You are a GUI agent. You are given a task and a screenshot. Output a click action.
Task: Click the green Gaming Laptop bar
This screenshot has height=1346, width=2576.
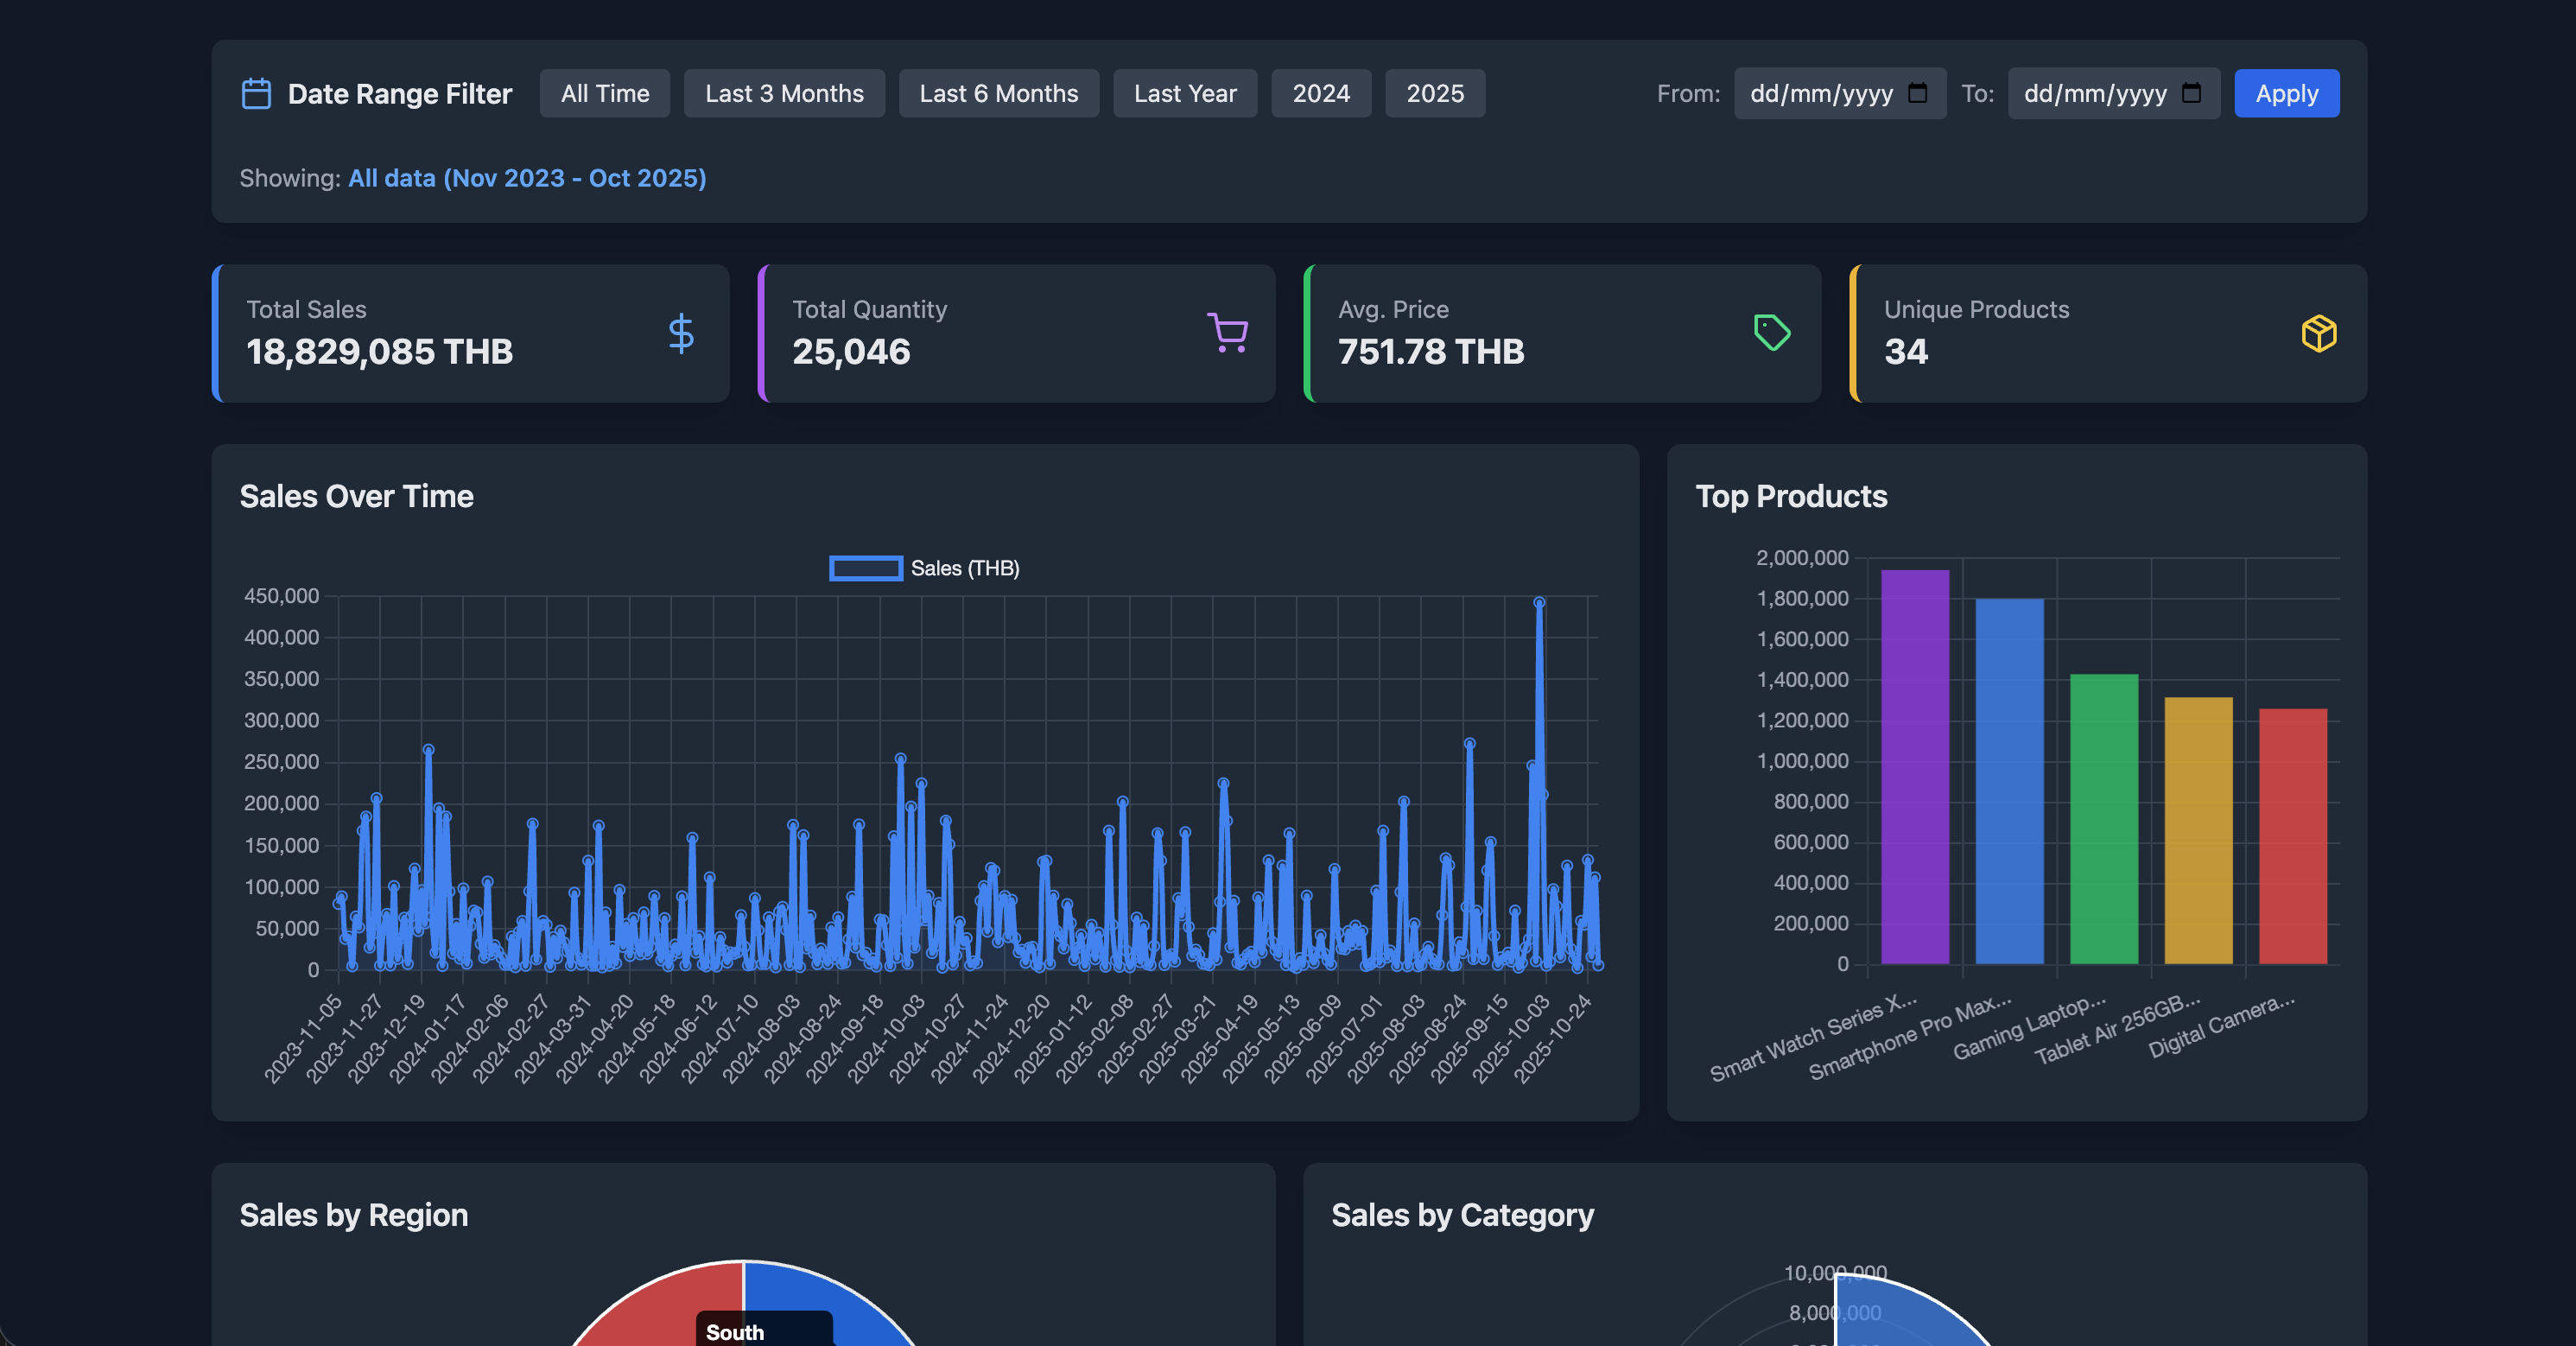coord(2104,820)
